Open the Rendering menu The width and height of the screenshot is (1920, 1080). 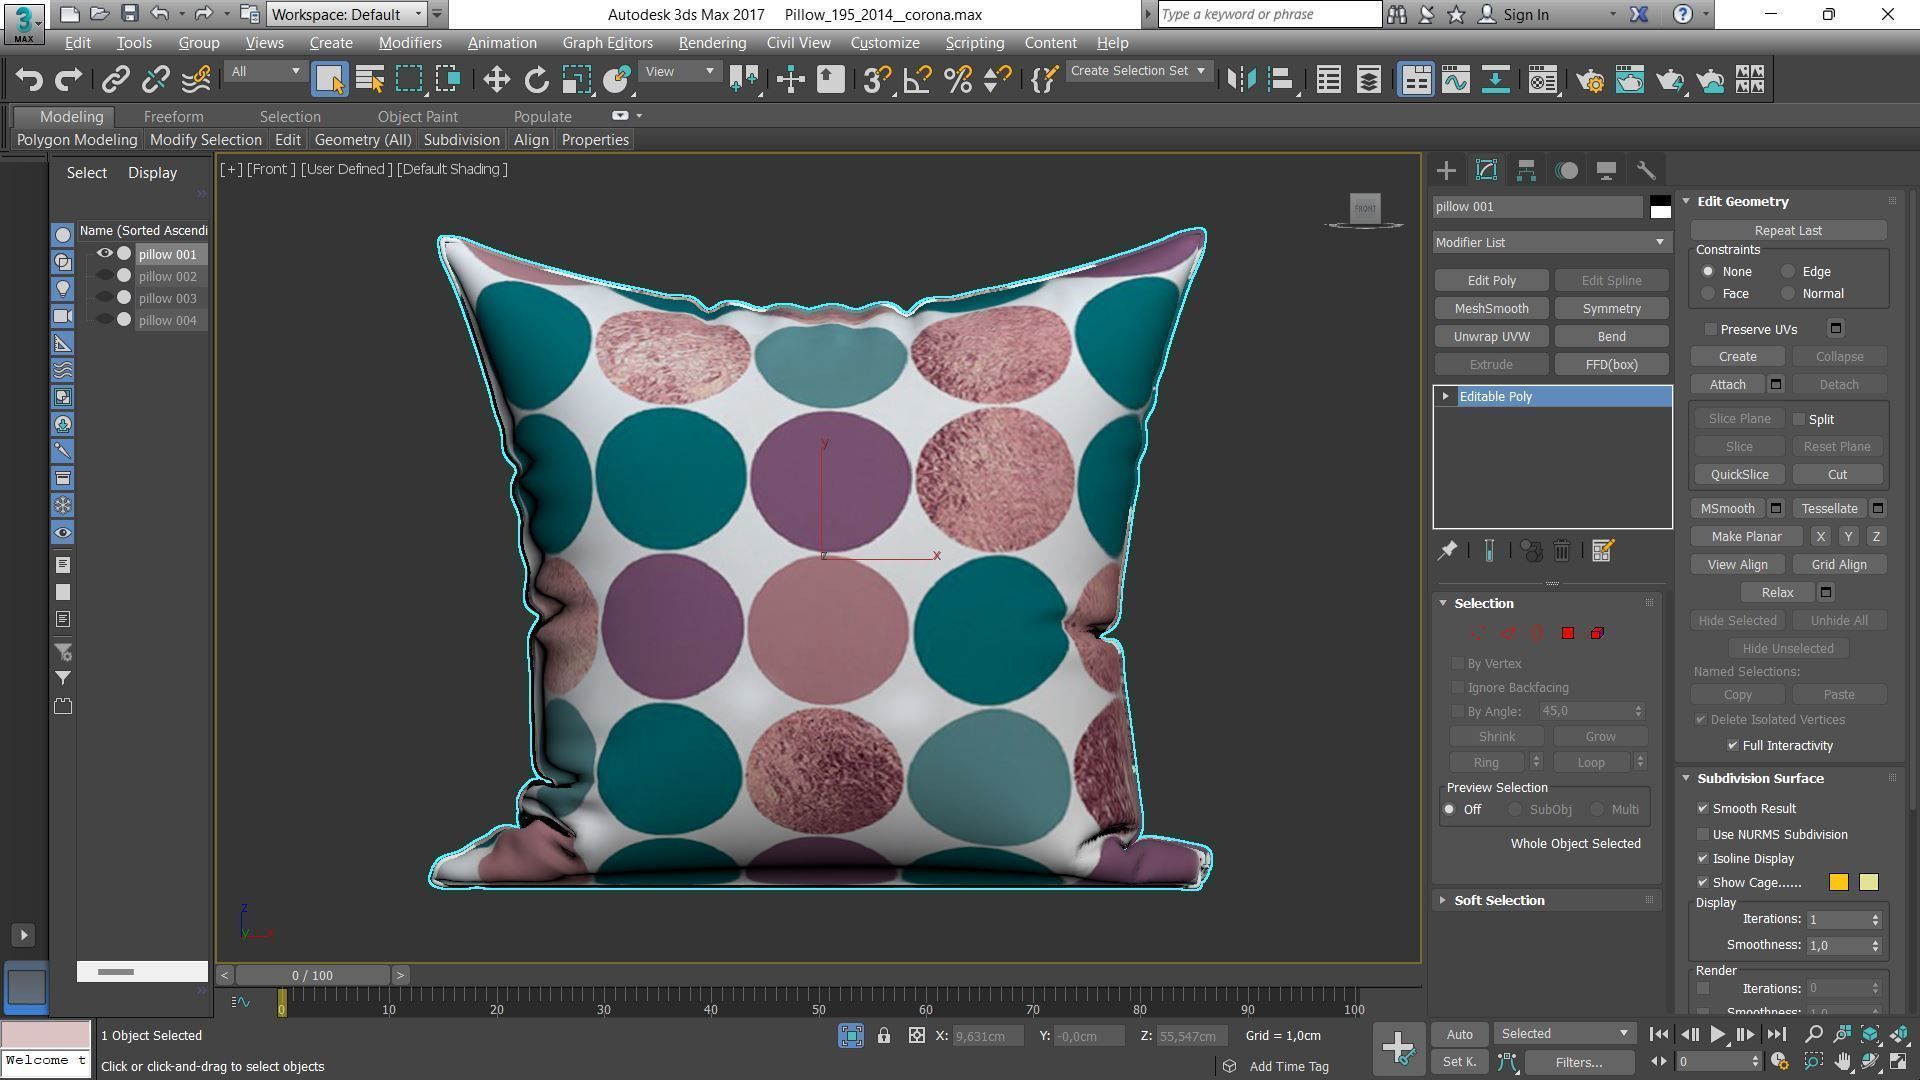pos(712,43)
